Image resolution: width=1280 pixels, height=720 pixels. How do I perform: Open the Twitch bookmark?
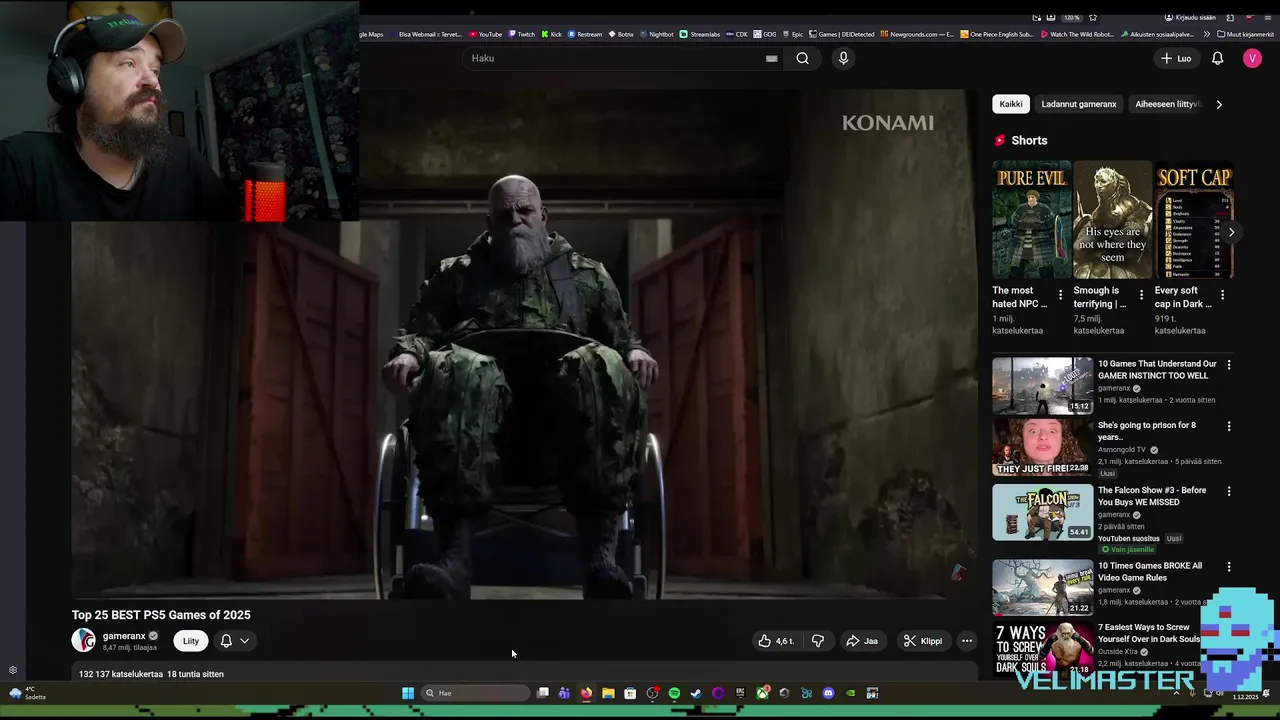pos(521,34)
